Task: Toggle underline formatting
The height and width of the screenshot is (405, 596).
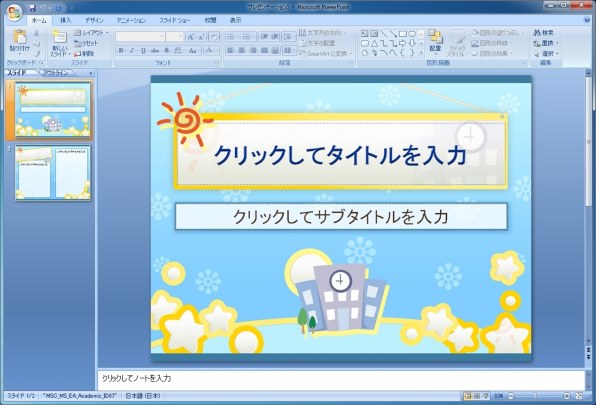Action: point(143,50)
